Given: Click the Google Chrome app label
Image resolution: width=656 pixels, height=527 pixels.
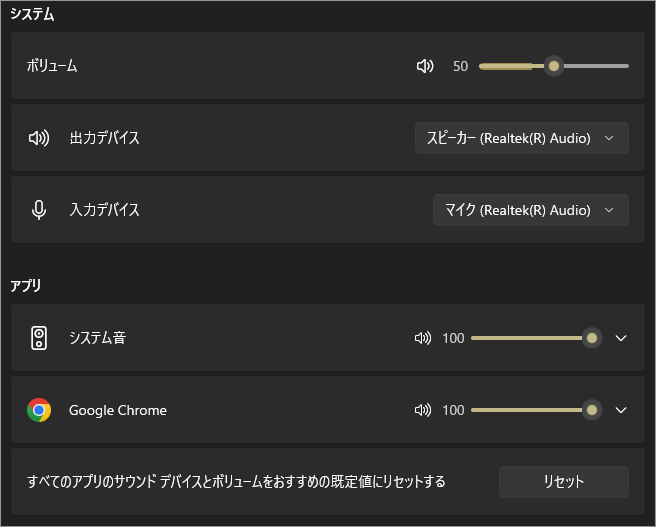Looking at the screenshot, I should tap(118, 410).
